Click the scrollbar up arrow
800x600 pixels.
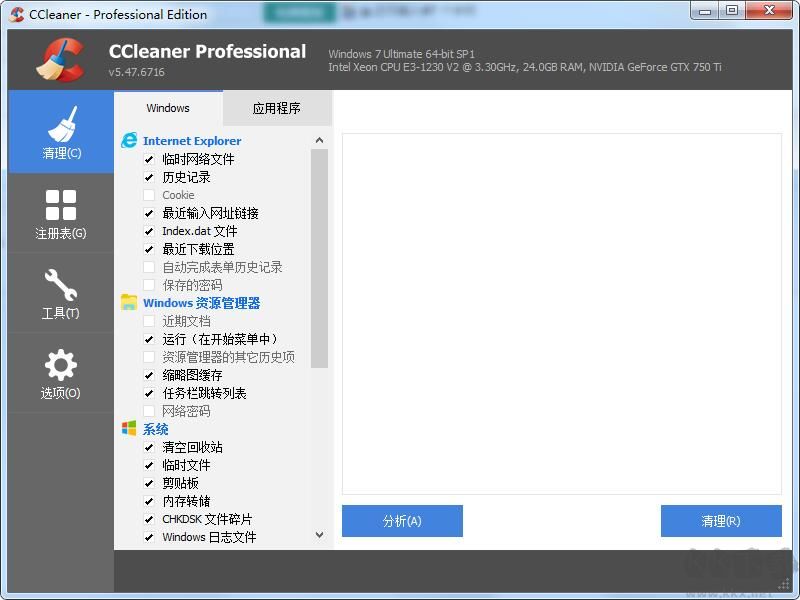click(x=319, y=140)
